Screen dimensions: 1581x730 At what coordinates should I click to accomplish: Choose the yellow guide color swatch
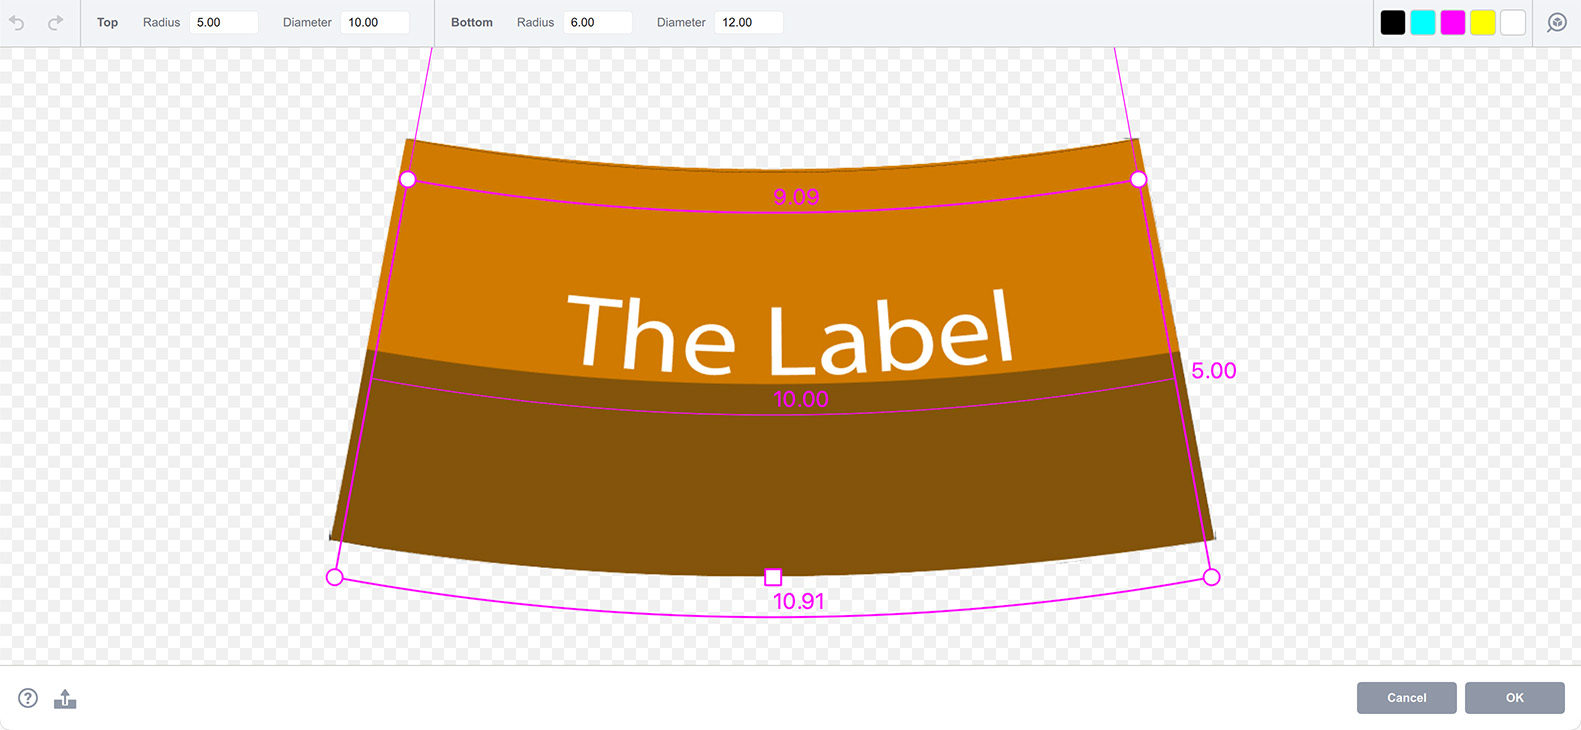pos(1483,22)
